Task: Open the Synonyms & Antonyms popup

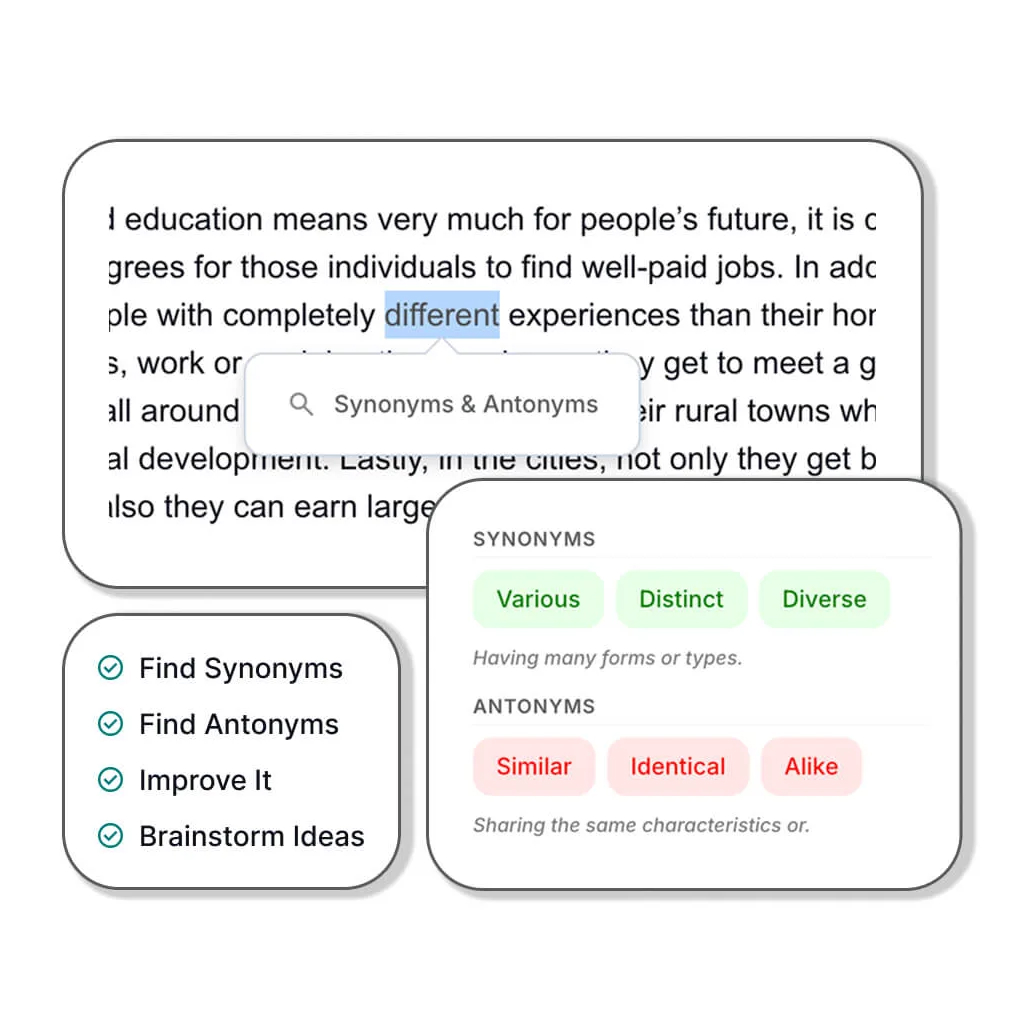Action: [443, 404]
